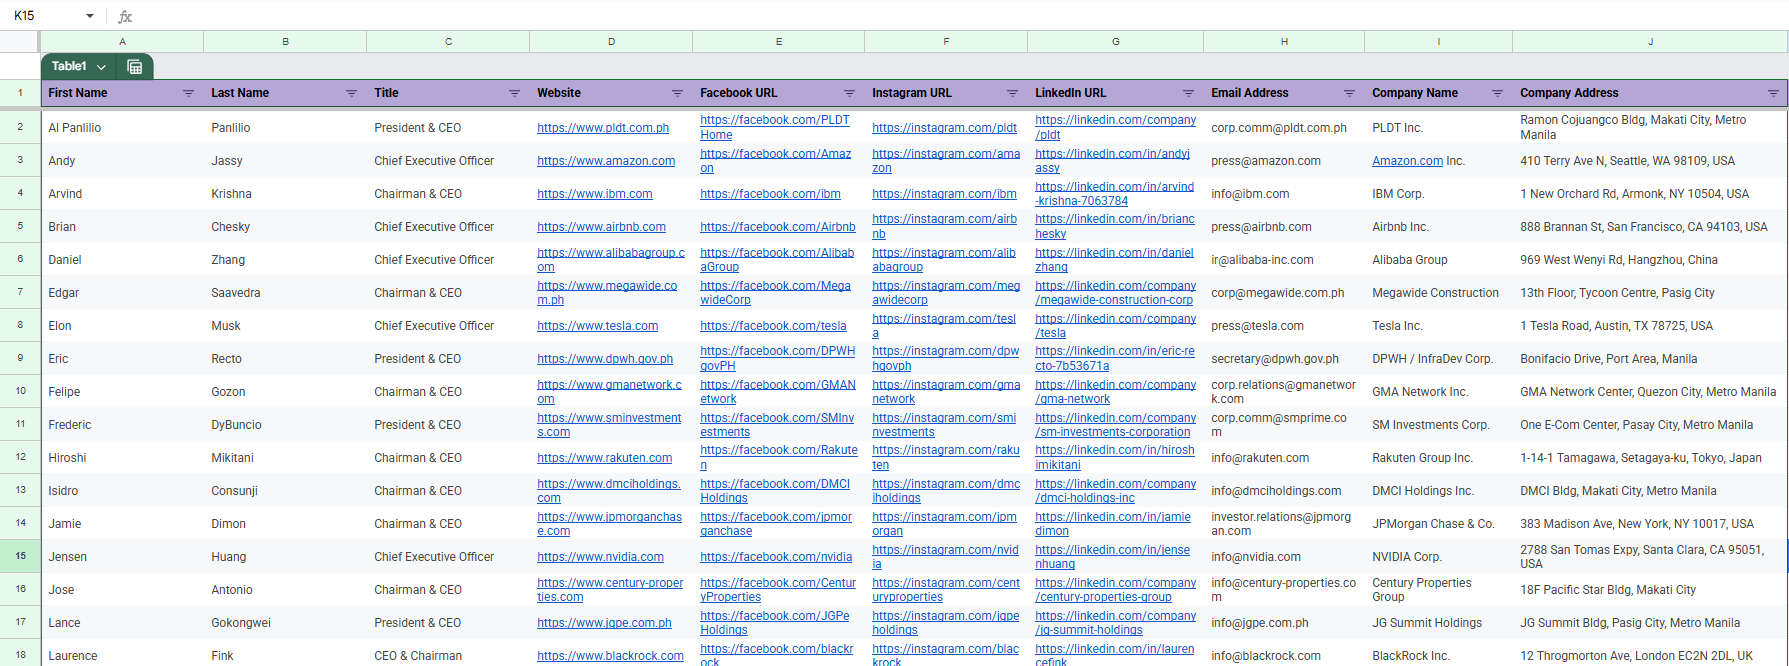
Task: Select the cell containing 18F Pacific Star Bldg
Action: point(1650,589)
